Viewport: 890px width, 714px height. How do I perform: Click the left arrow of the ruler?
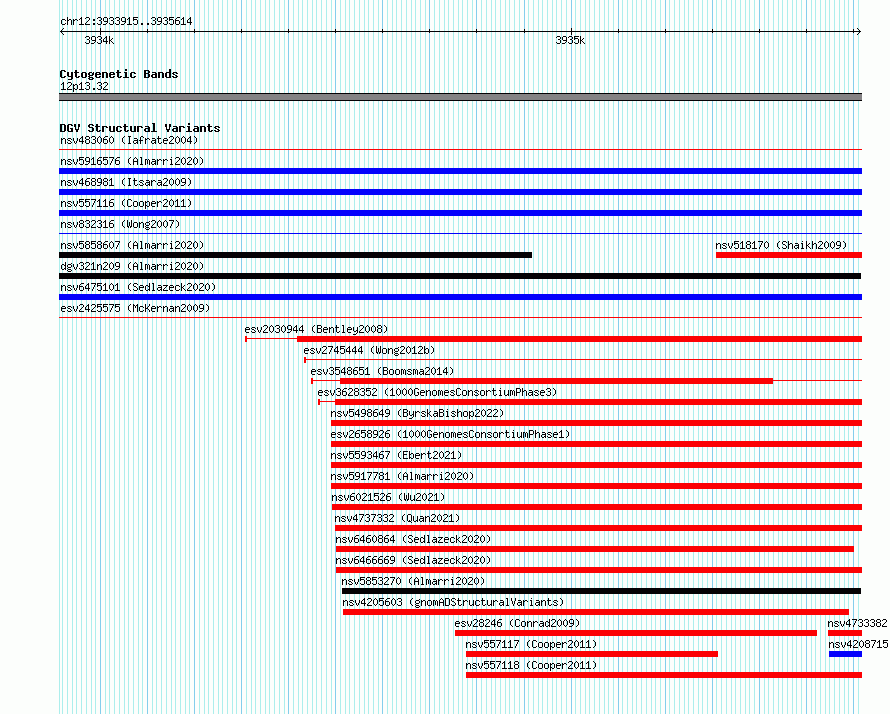(62, 31)
